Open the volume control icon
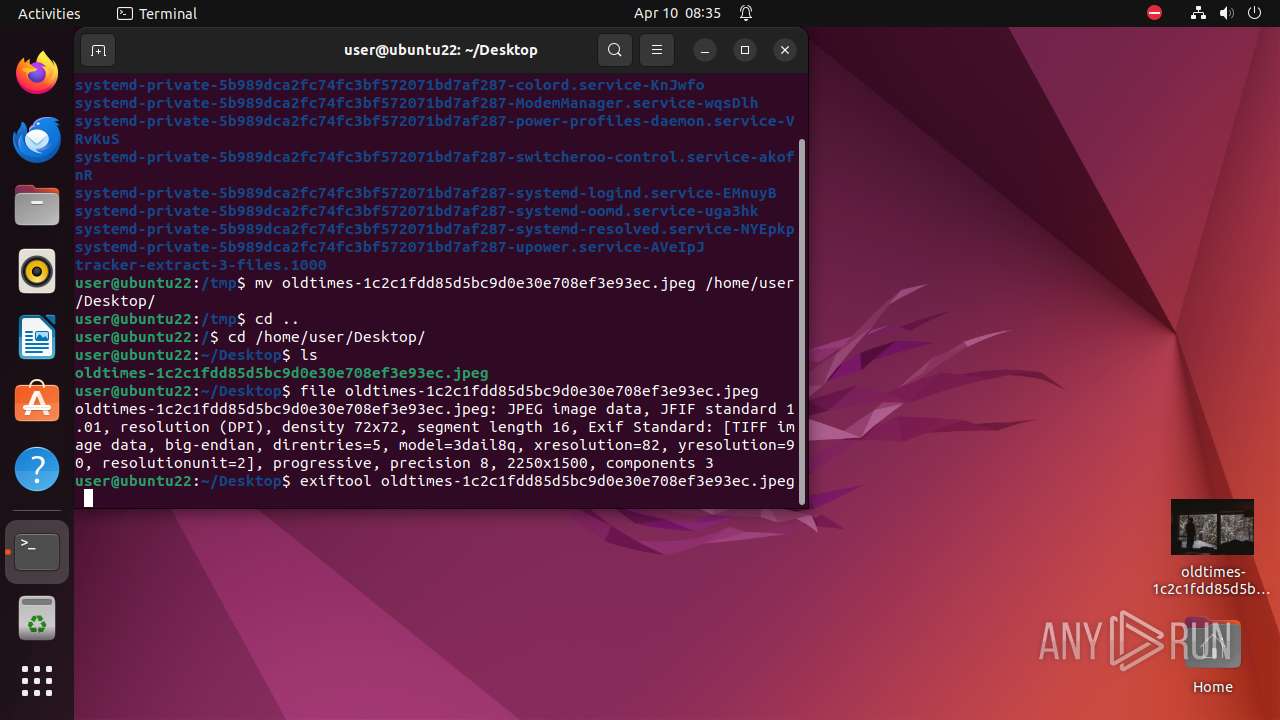The image size is (1280, 720). point(1227,13)
